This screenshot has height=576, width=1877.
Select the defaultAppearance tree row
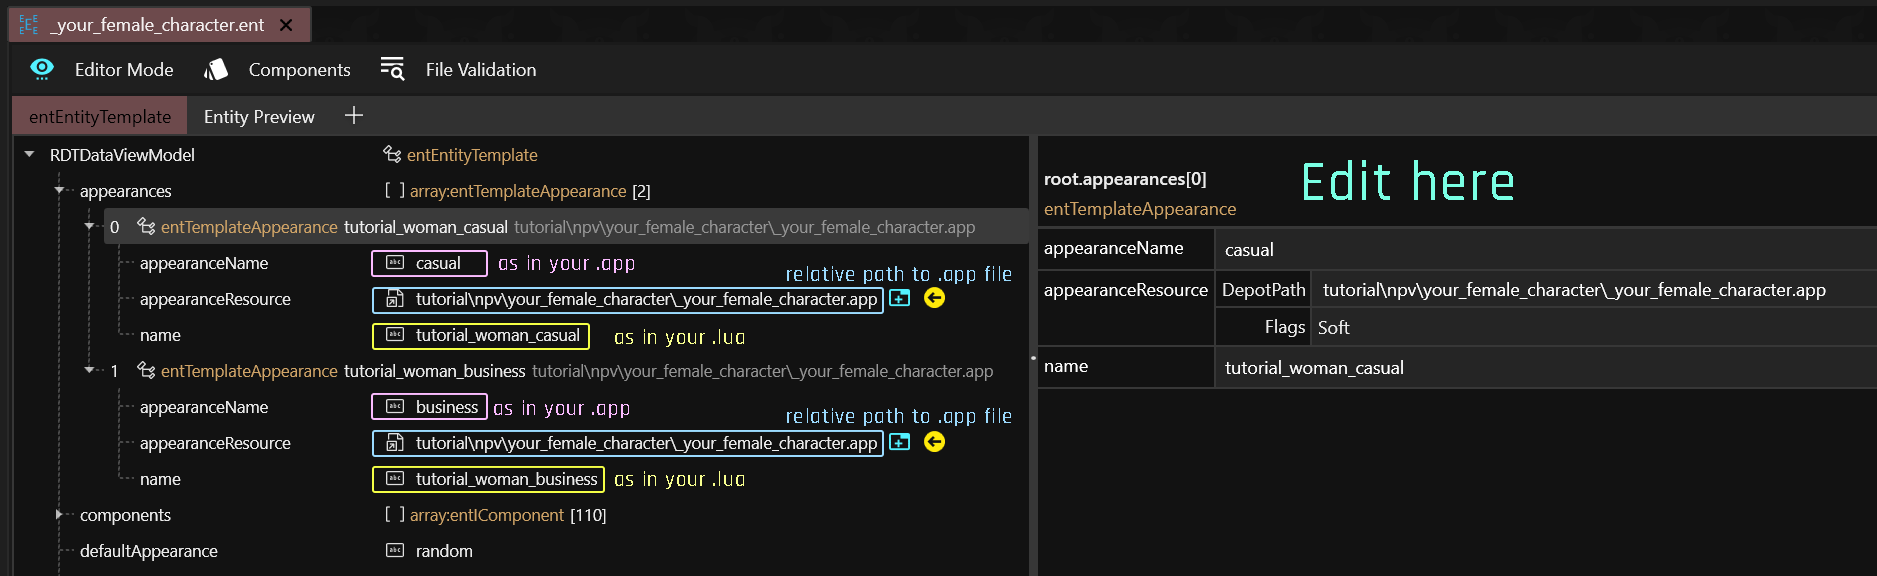click(x=149, y=551)
